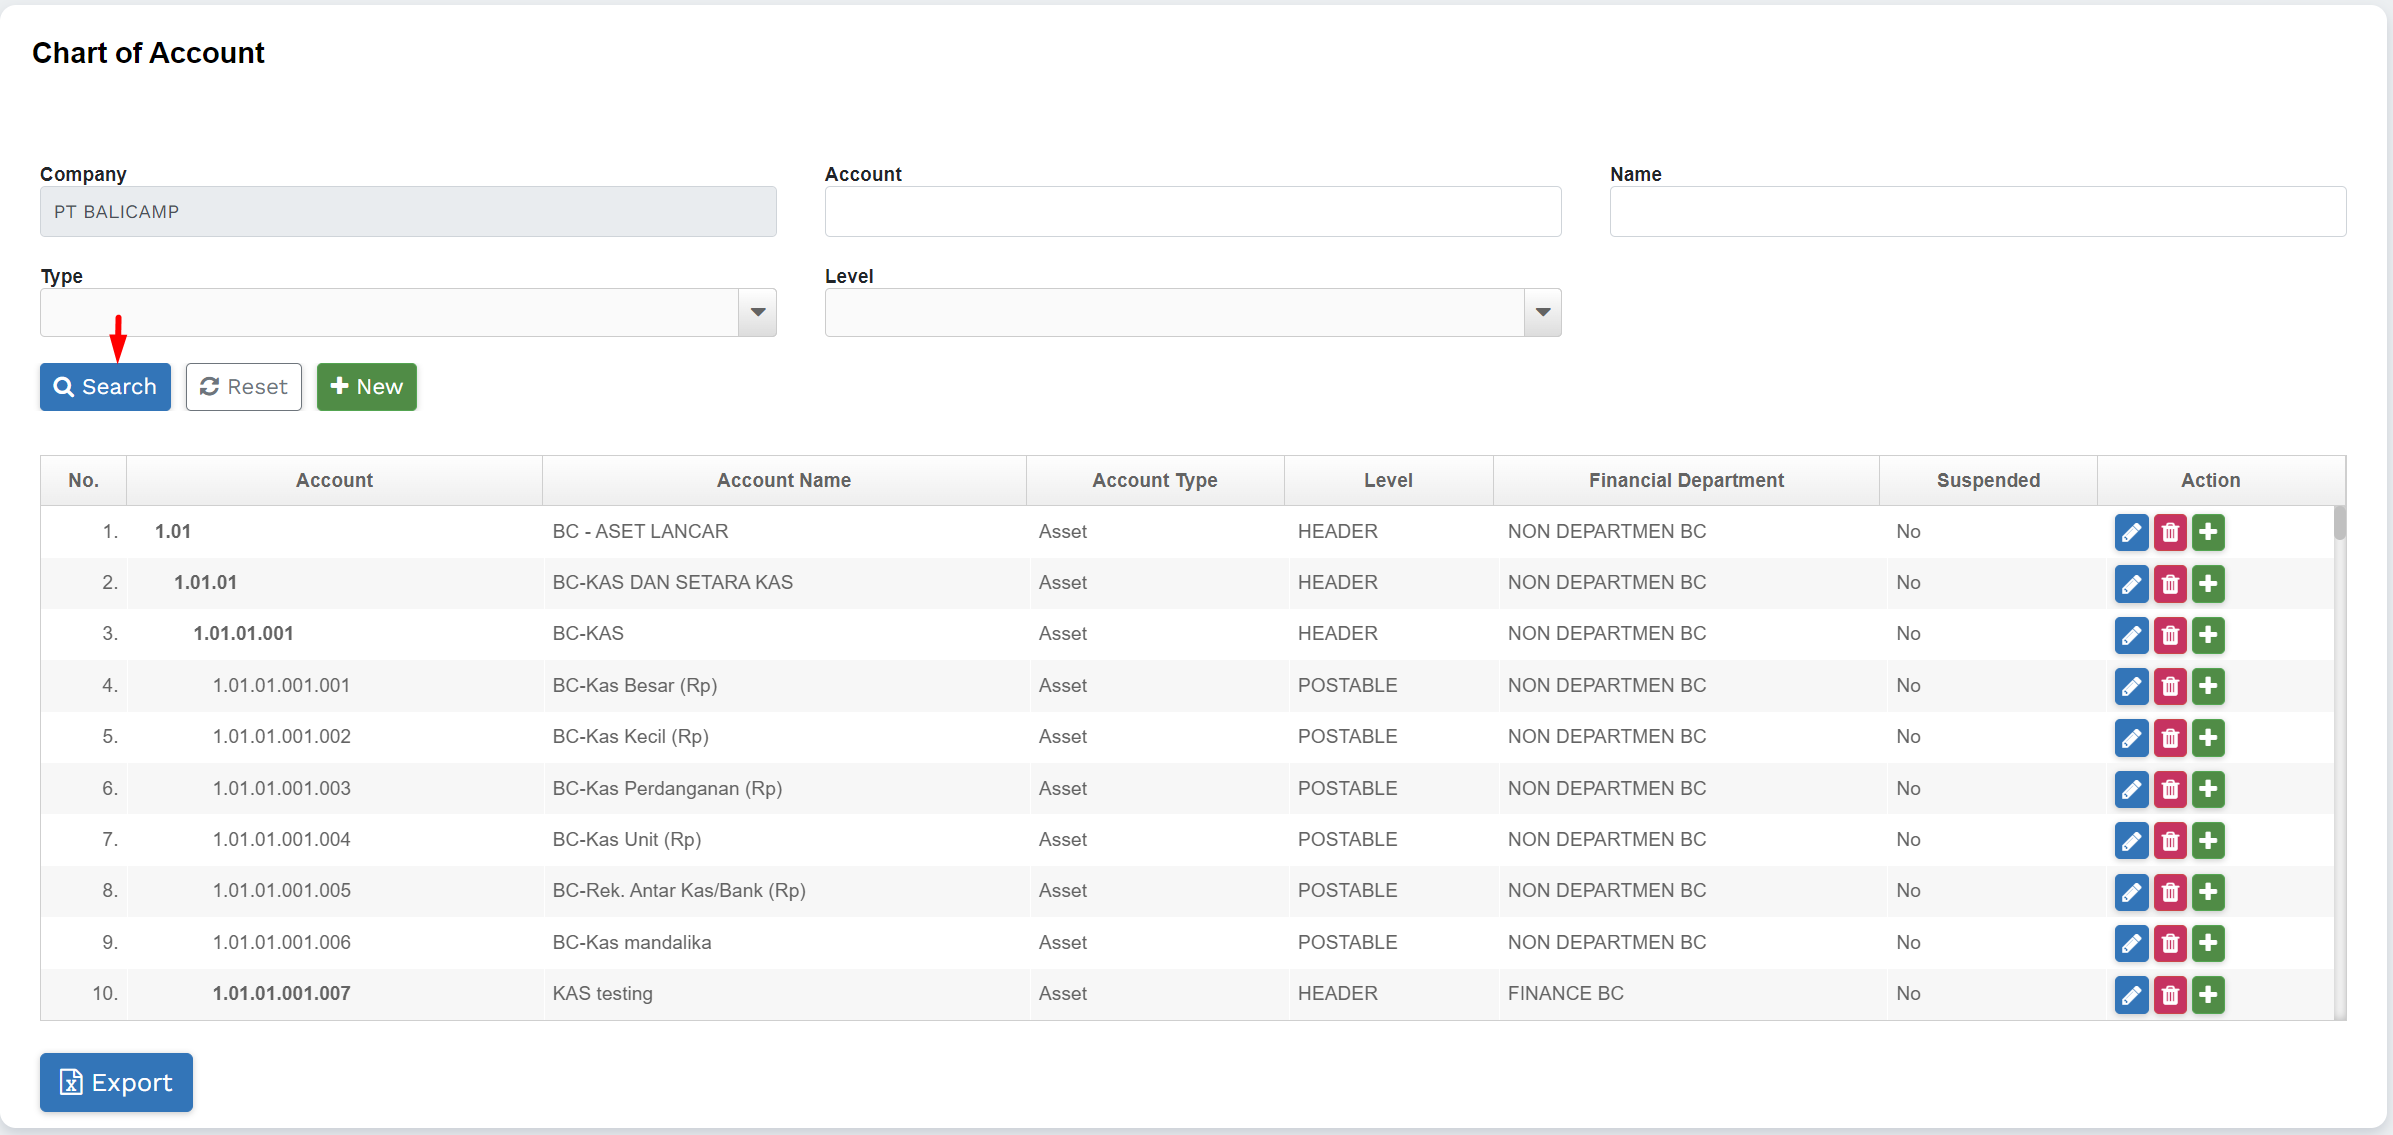
Task: Click the Type combo box field
Action: [390, 313]
